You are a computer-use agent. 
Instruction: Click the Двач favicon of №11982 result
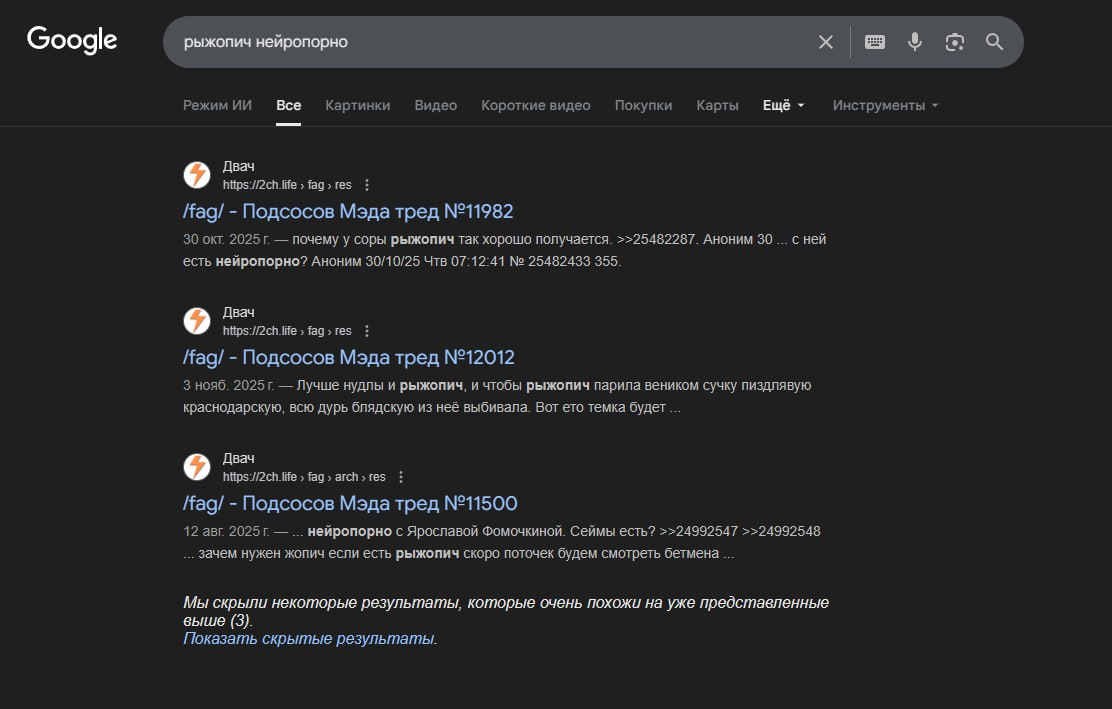197,175
